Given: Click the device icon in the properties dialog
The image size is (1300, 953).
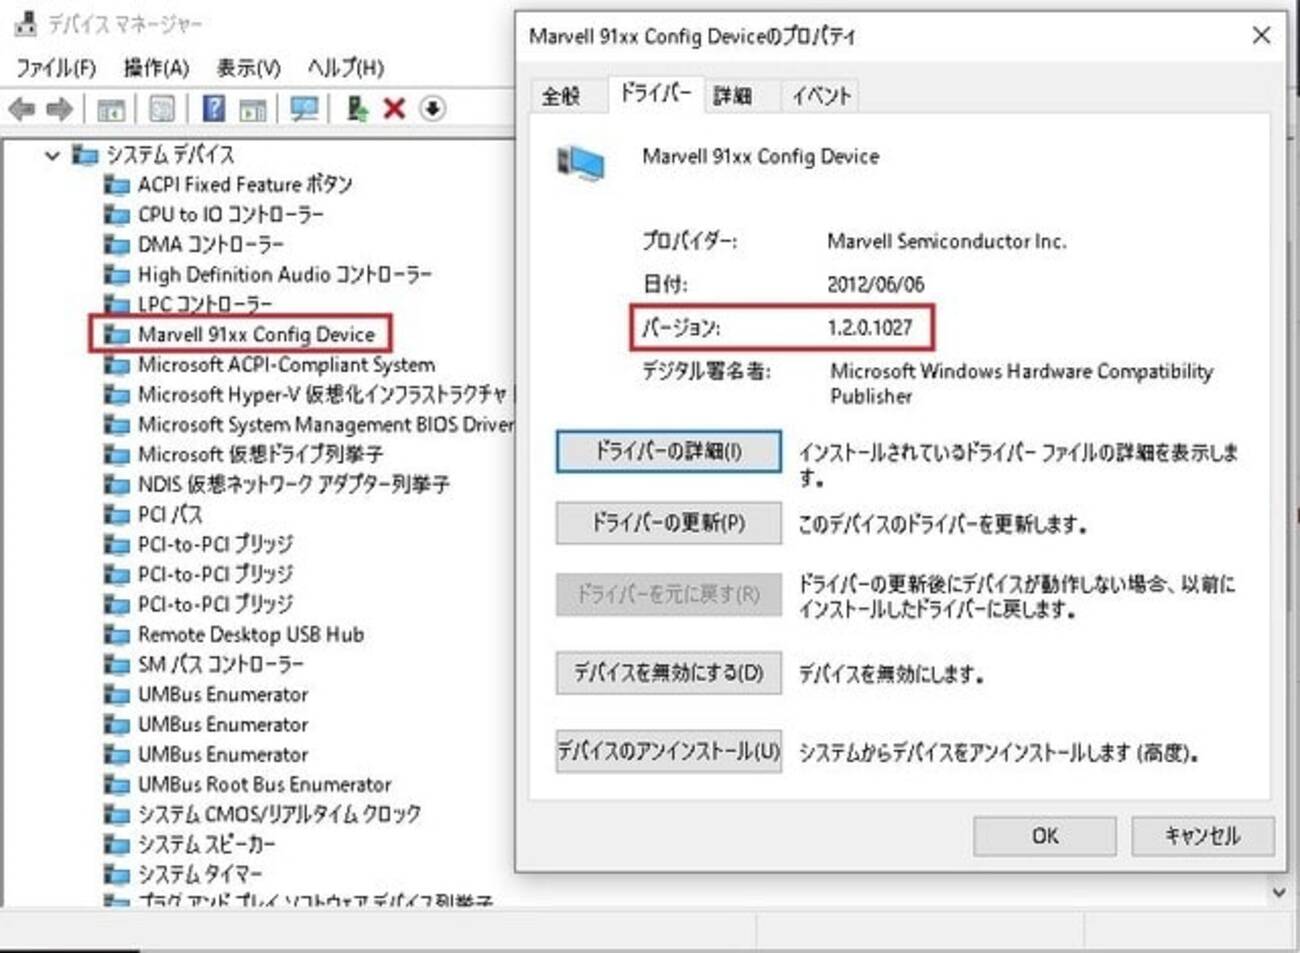Looking at the screenshot, I should pyautogui.click(x=580, y=162).
